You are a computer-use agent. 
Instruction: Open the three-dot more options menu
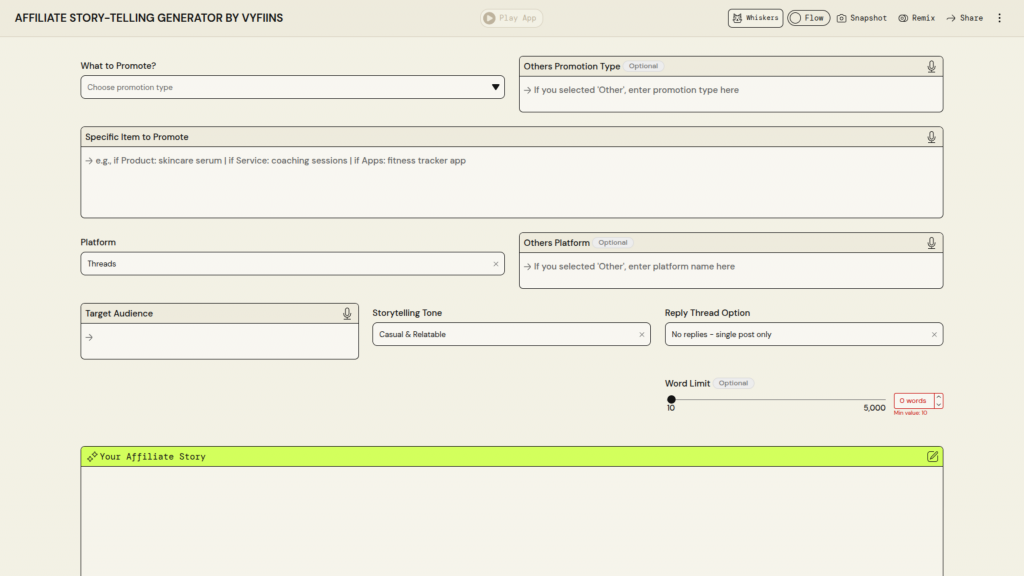pos(999,18)
